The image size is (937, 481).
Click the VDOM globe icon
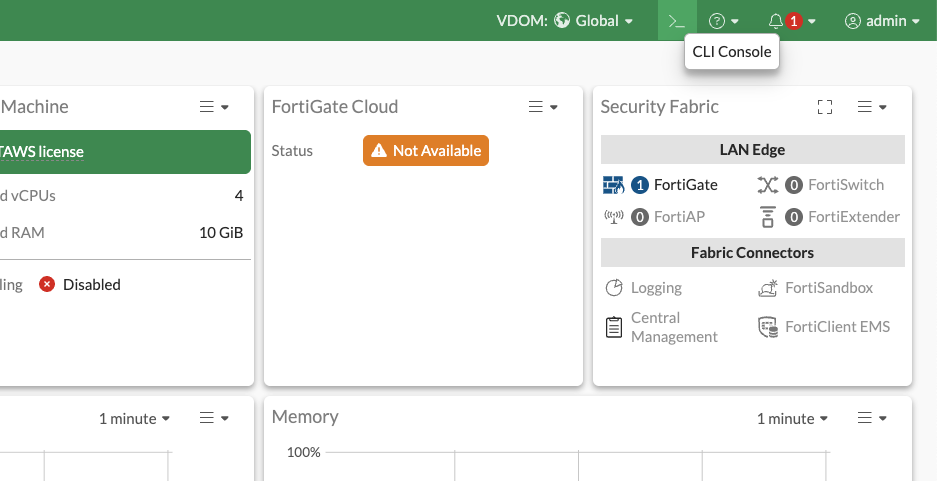[x=562, y=21]
